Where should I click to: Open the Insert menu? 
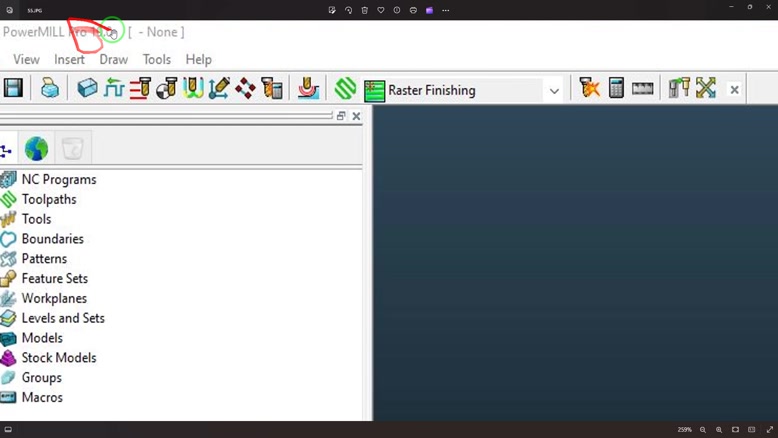[x=69, y=60]
